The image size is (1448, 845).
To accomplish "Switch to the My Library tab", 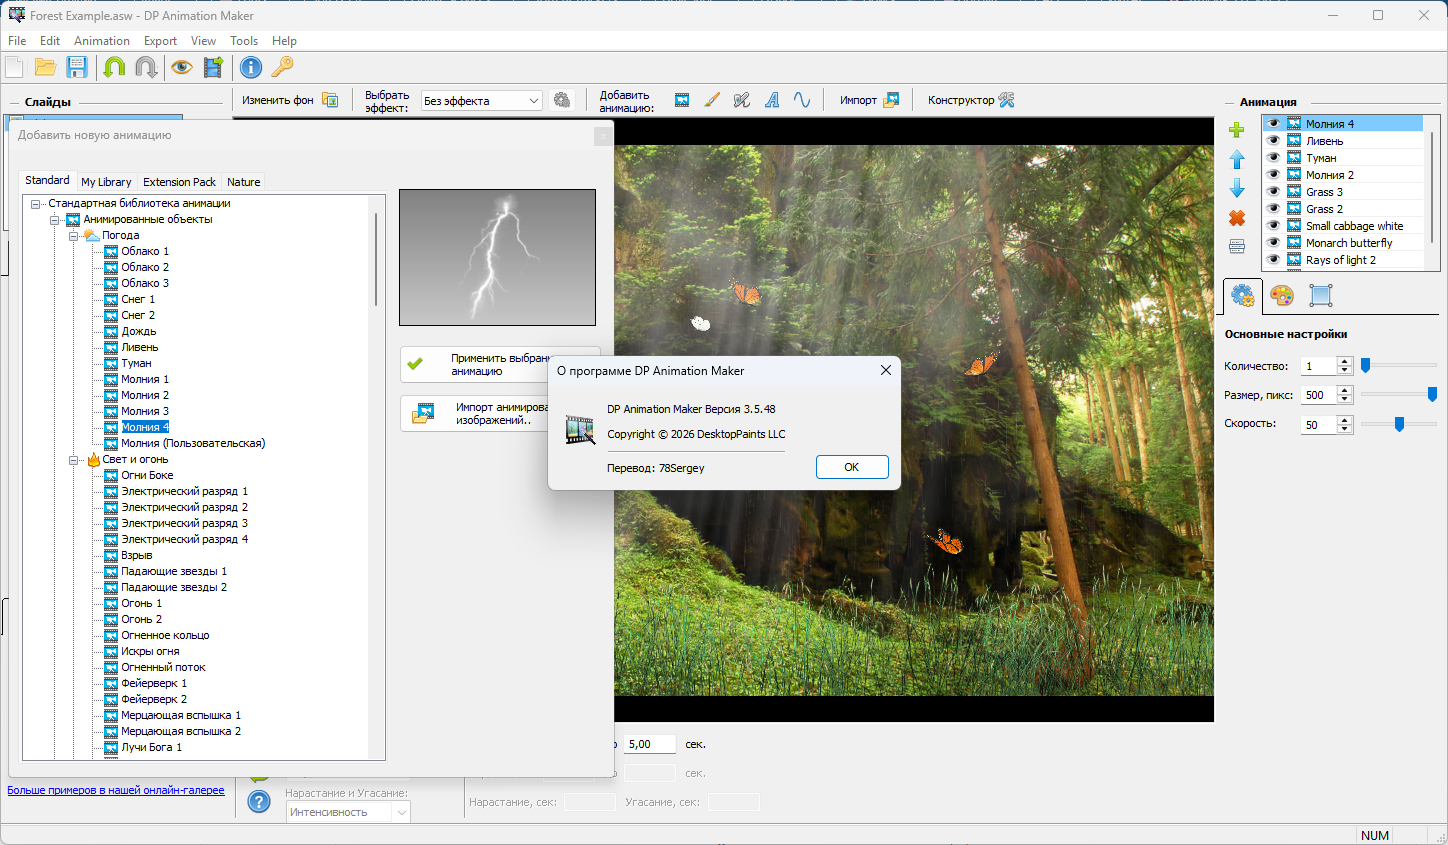I will [106, 182].
